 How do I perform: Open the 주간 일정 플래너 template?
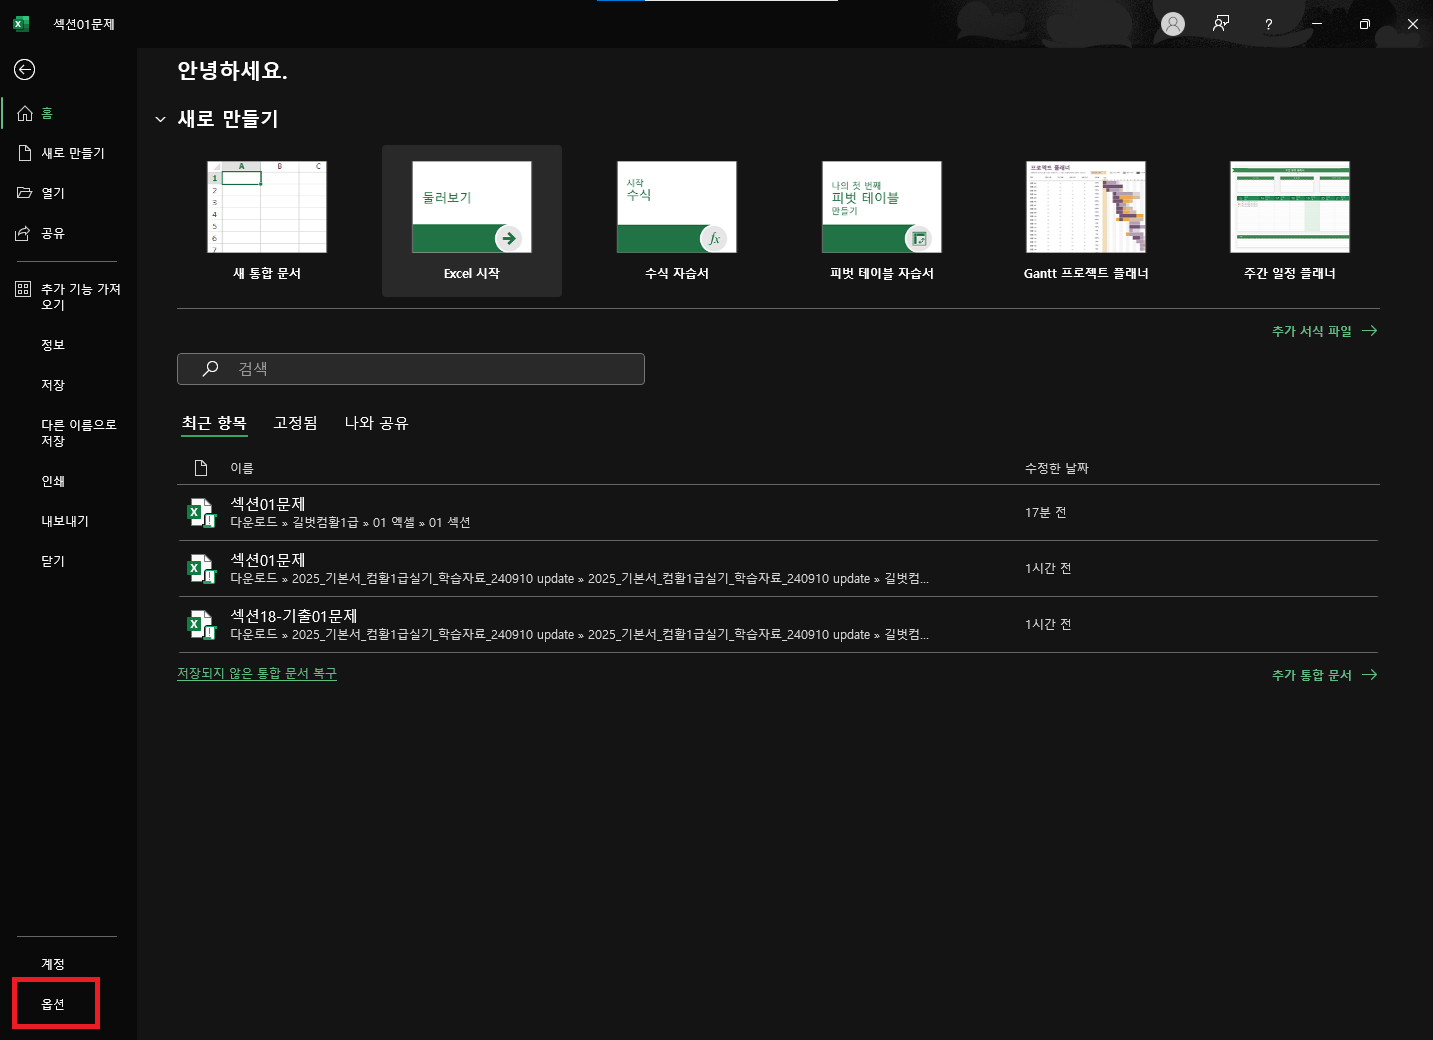[x=1290, y=221]
